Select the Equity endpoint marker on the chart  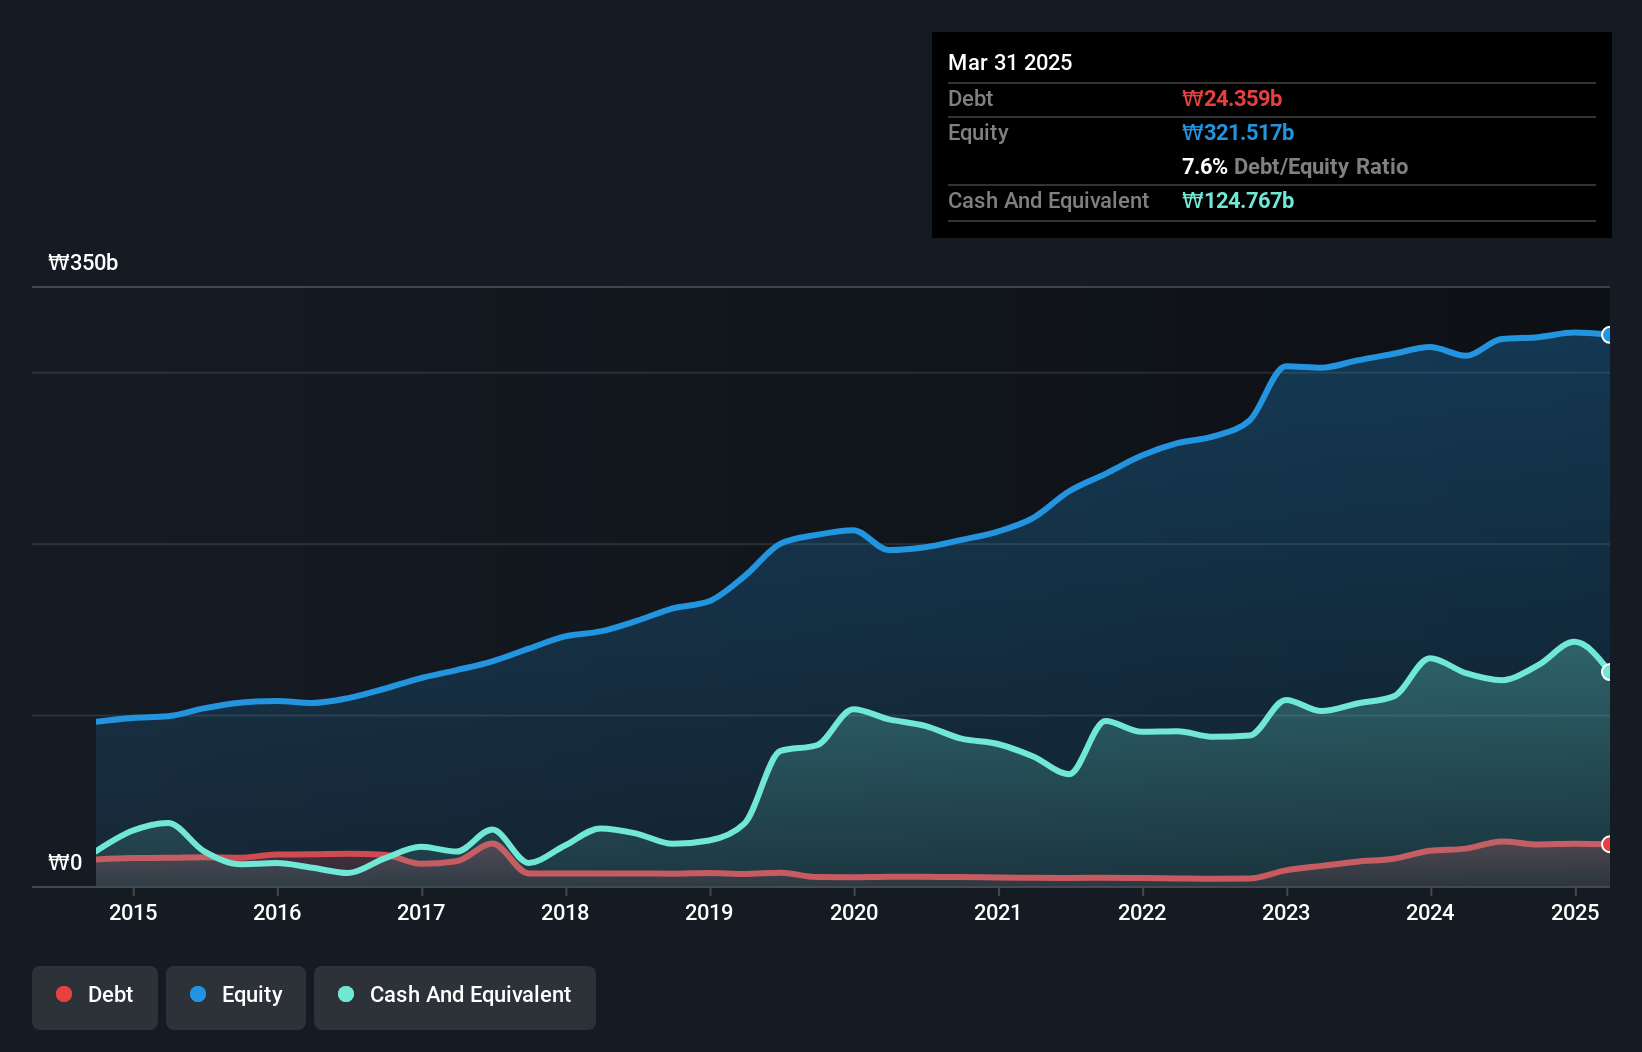[1608, 334]
